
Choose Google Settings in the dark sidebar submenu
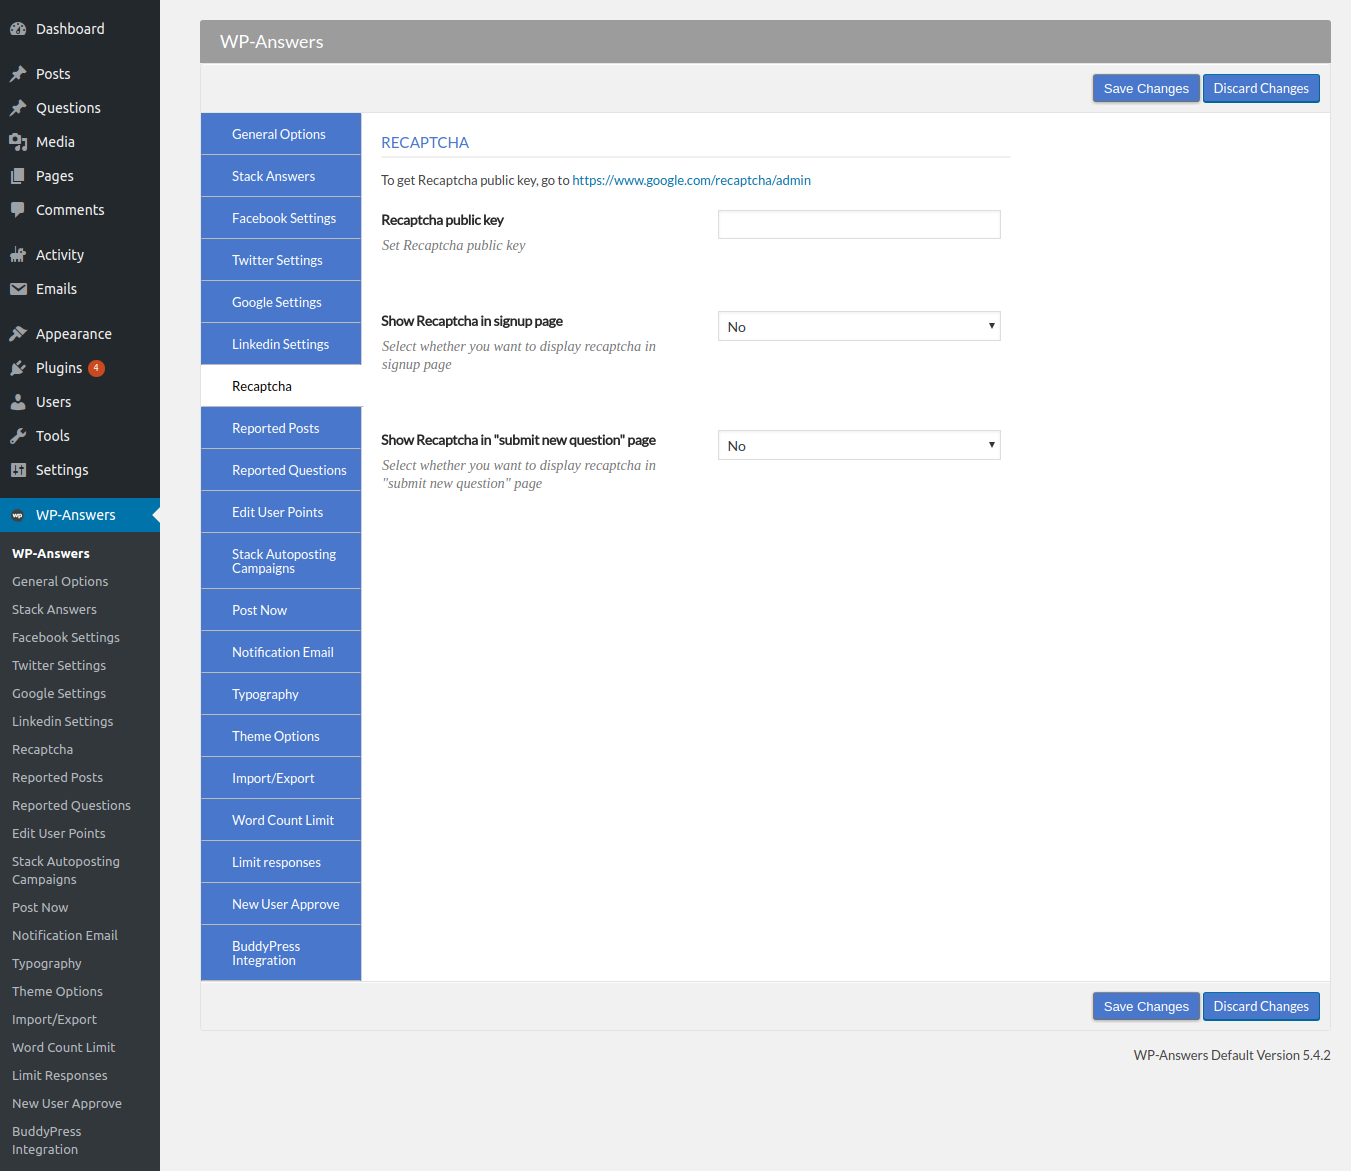pos(59,693)
